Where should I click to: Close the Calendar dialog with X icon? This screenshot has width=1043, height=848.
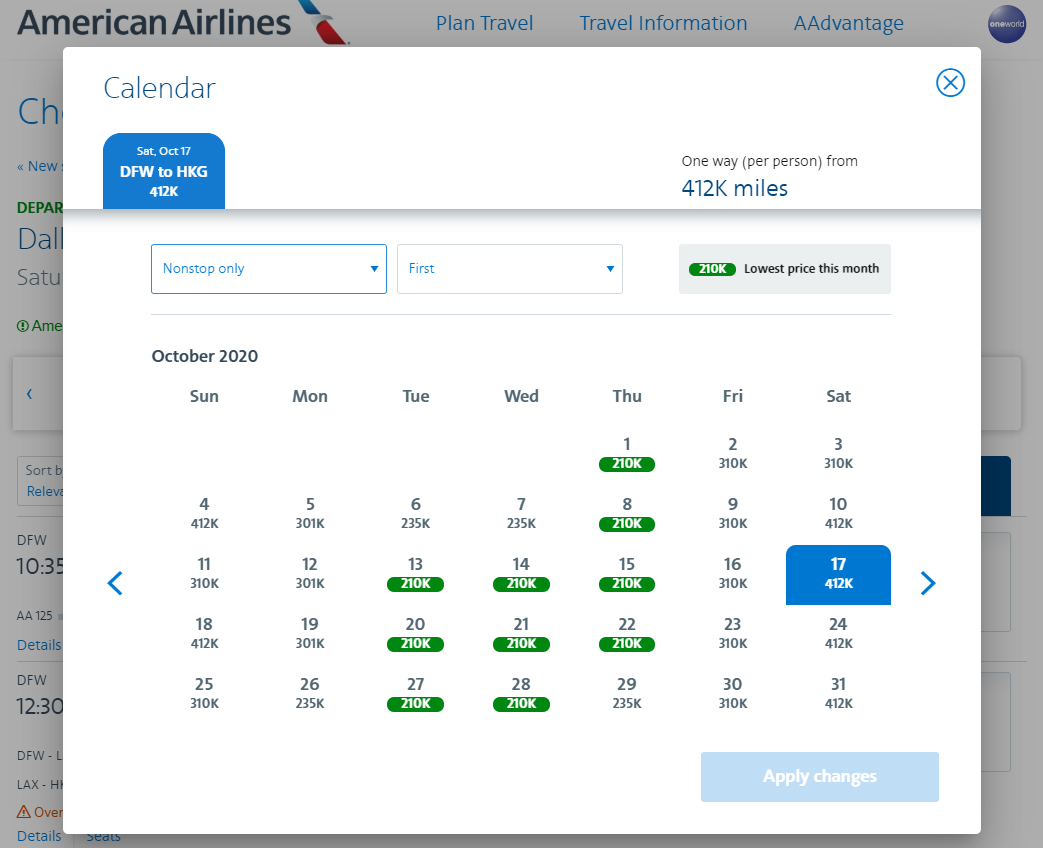point(950,83)
